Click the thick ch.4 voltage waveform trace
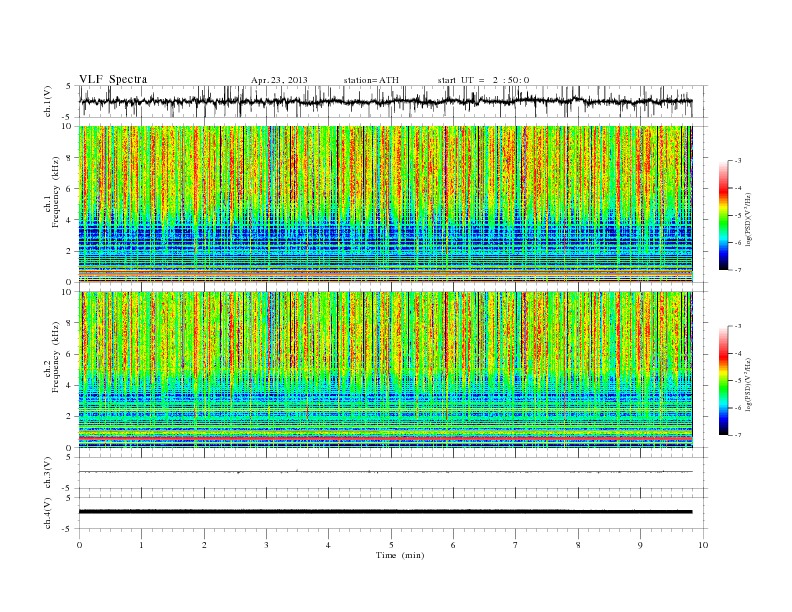The width and height of the screenshot is (792, 612). pos(385,512)
